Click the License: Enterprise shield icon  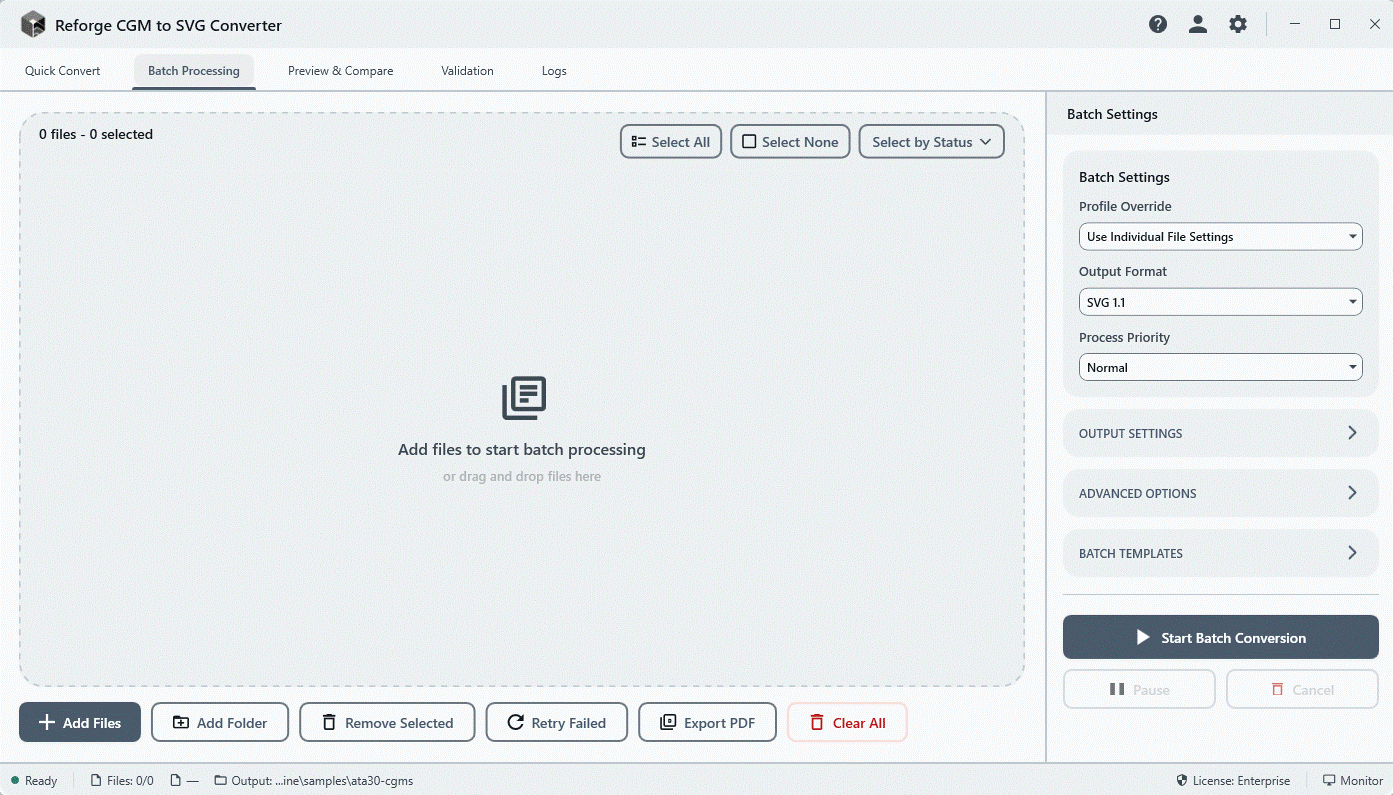coord(1181,780)
